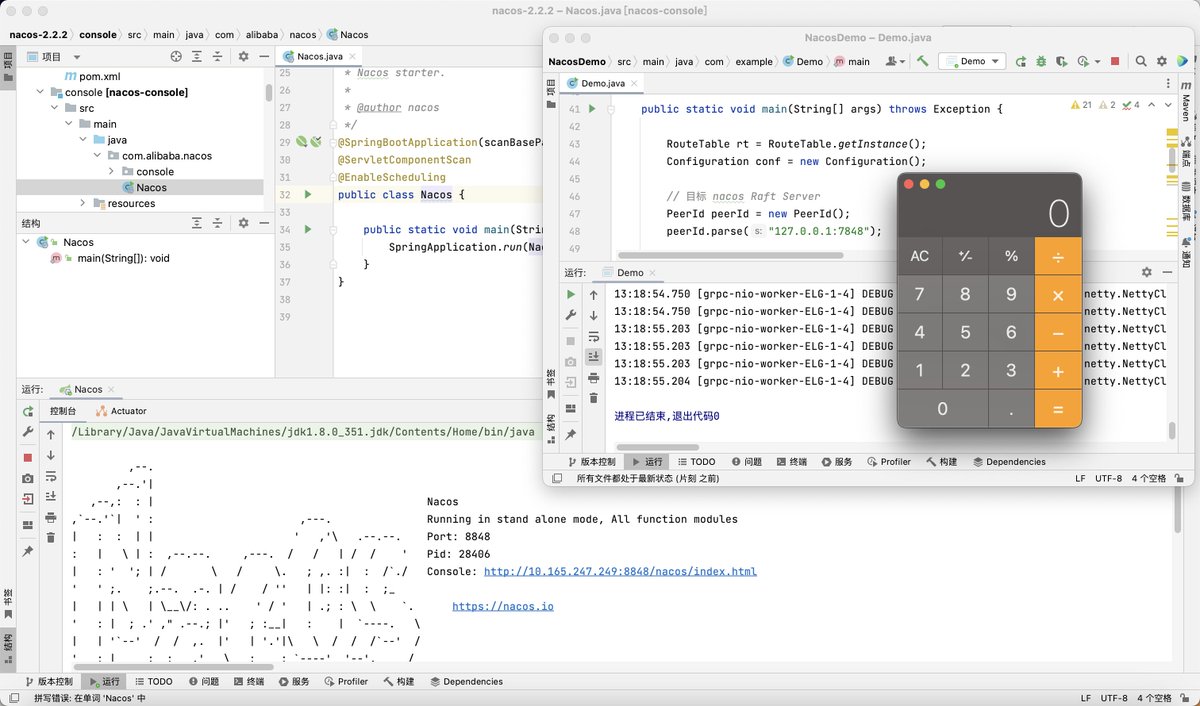This screenshot has height=706, width=1200.
Task: Collapse the java folder node
Action: [84, 140]
